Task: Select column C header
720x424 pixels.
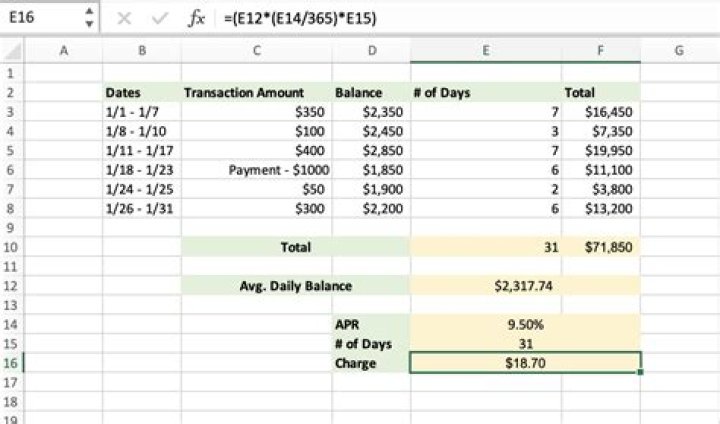Action: point(257,51)
